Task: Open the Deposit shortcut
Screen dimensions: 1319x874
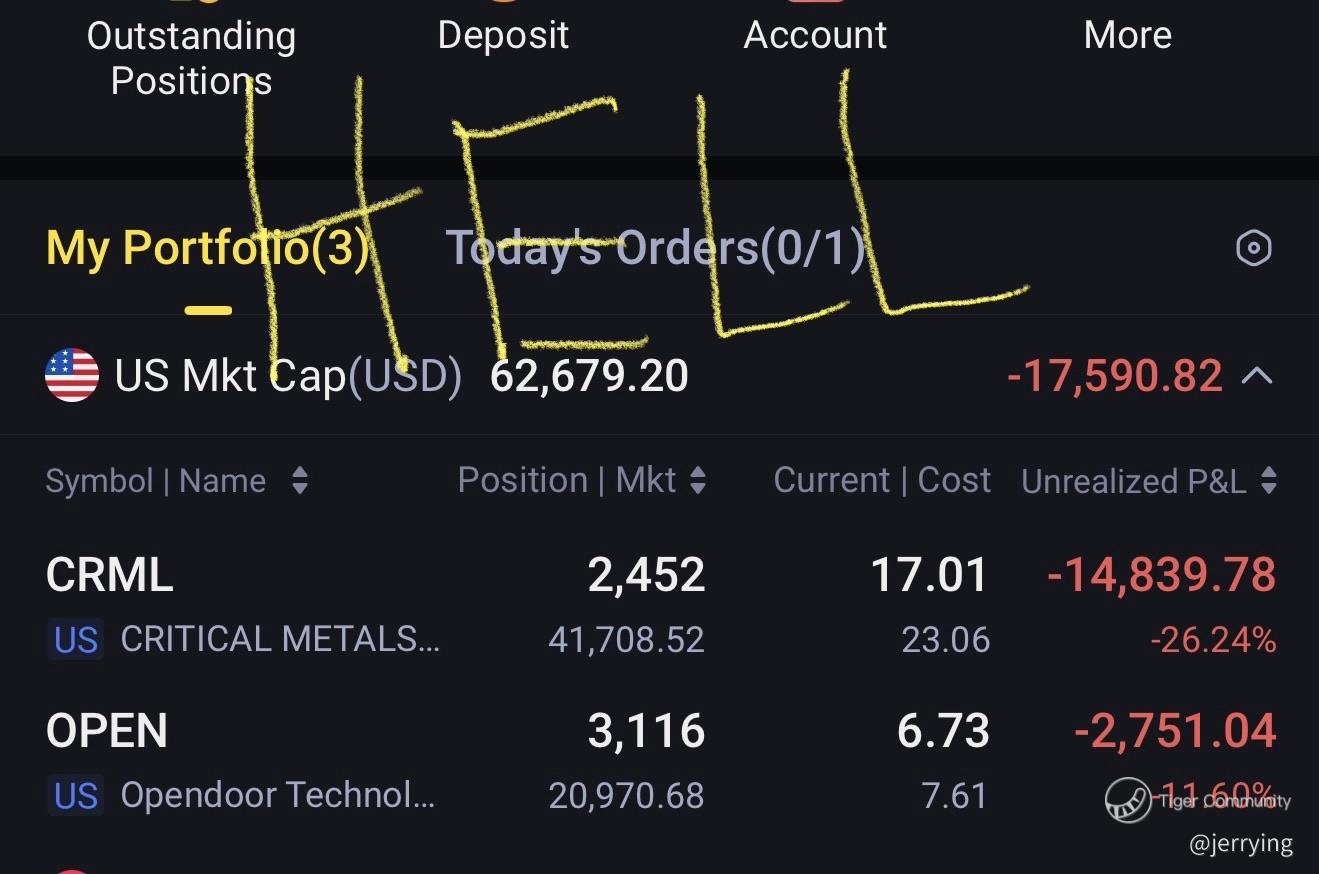Action: click(503, 36)
